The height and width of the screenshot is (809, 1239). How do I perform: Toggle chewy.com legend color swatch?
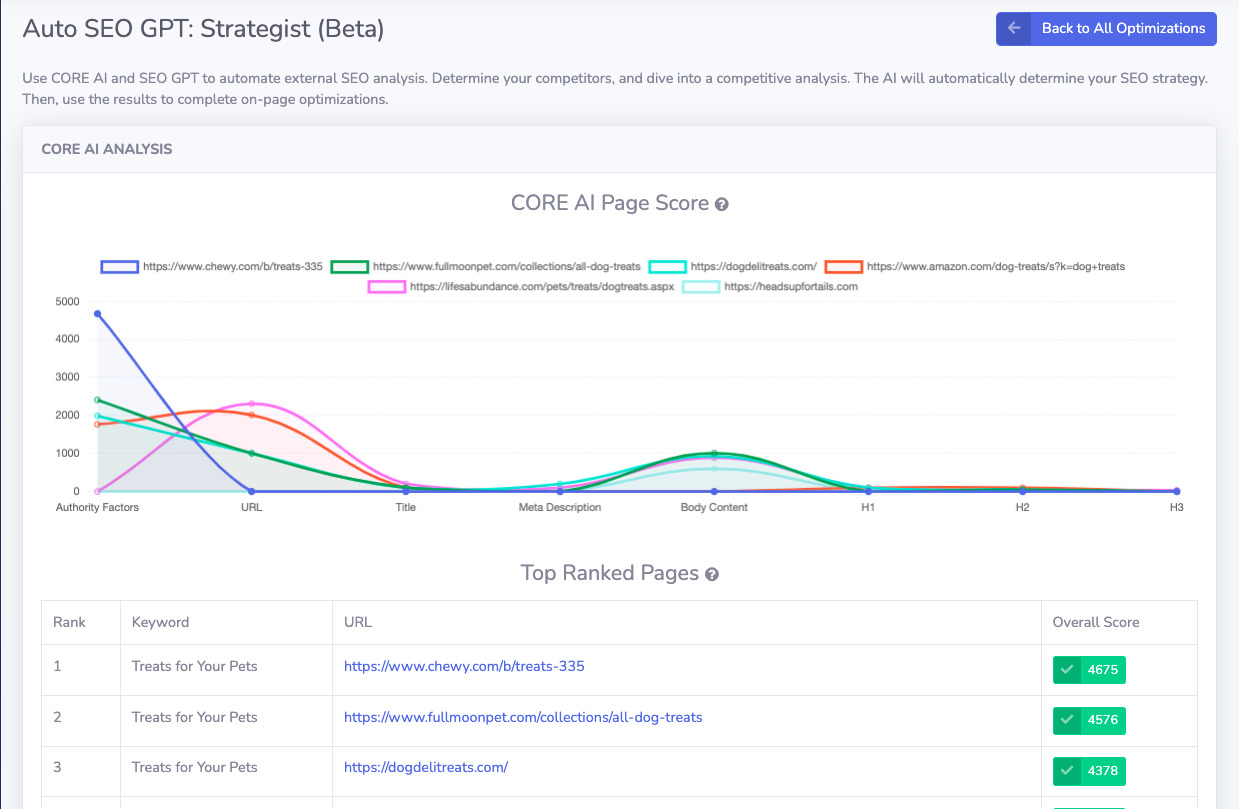119,267
